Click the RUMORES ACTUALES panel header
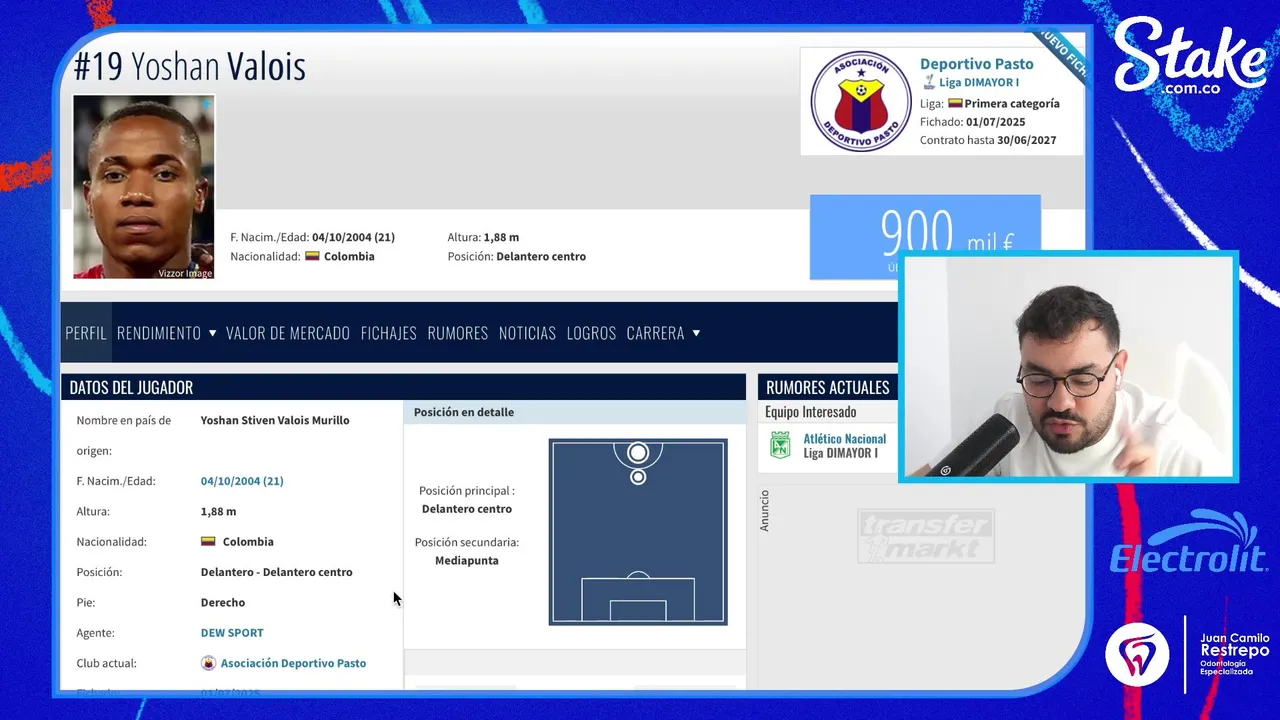The width and height of the screenshot is (1280, 720). [x=828, y=387]
